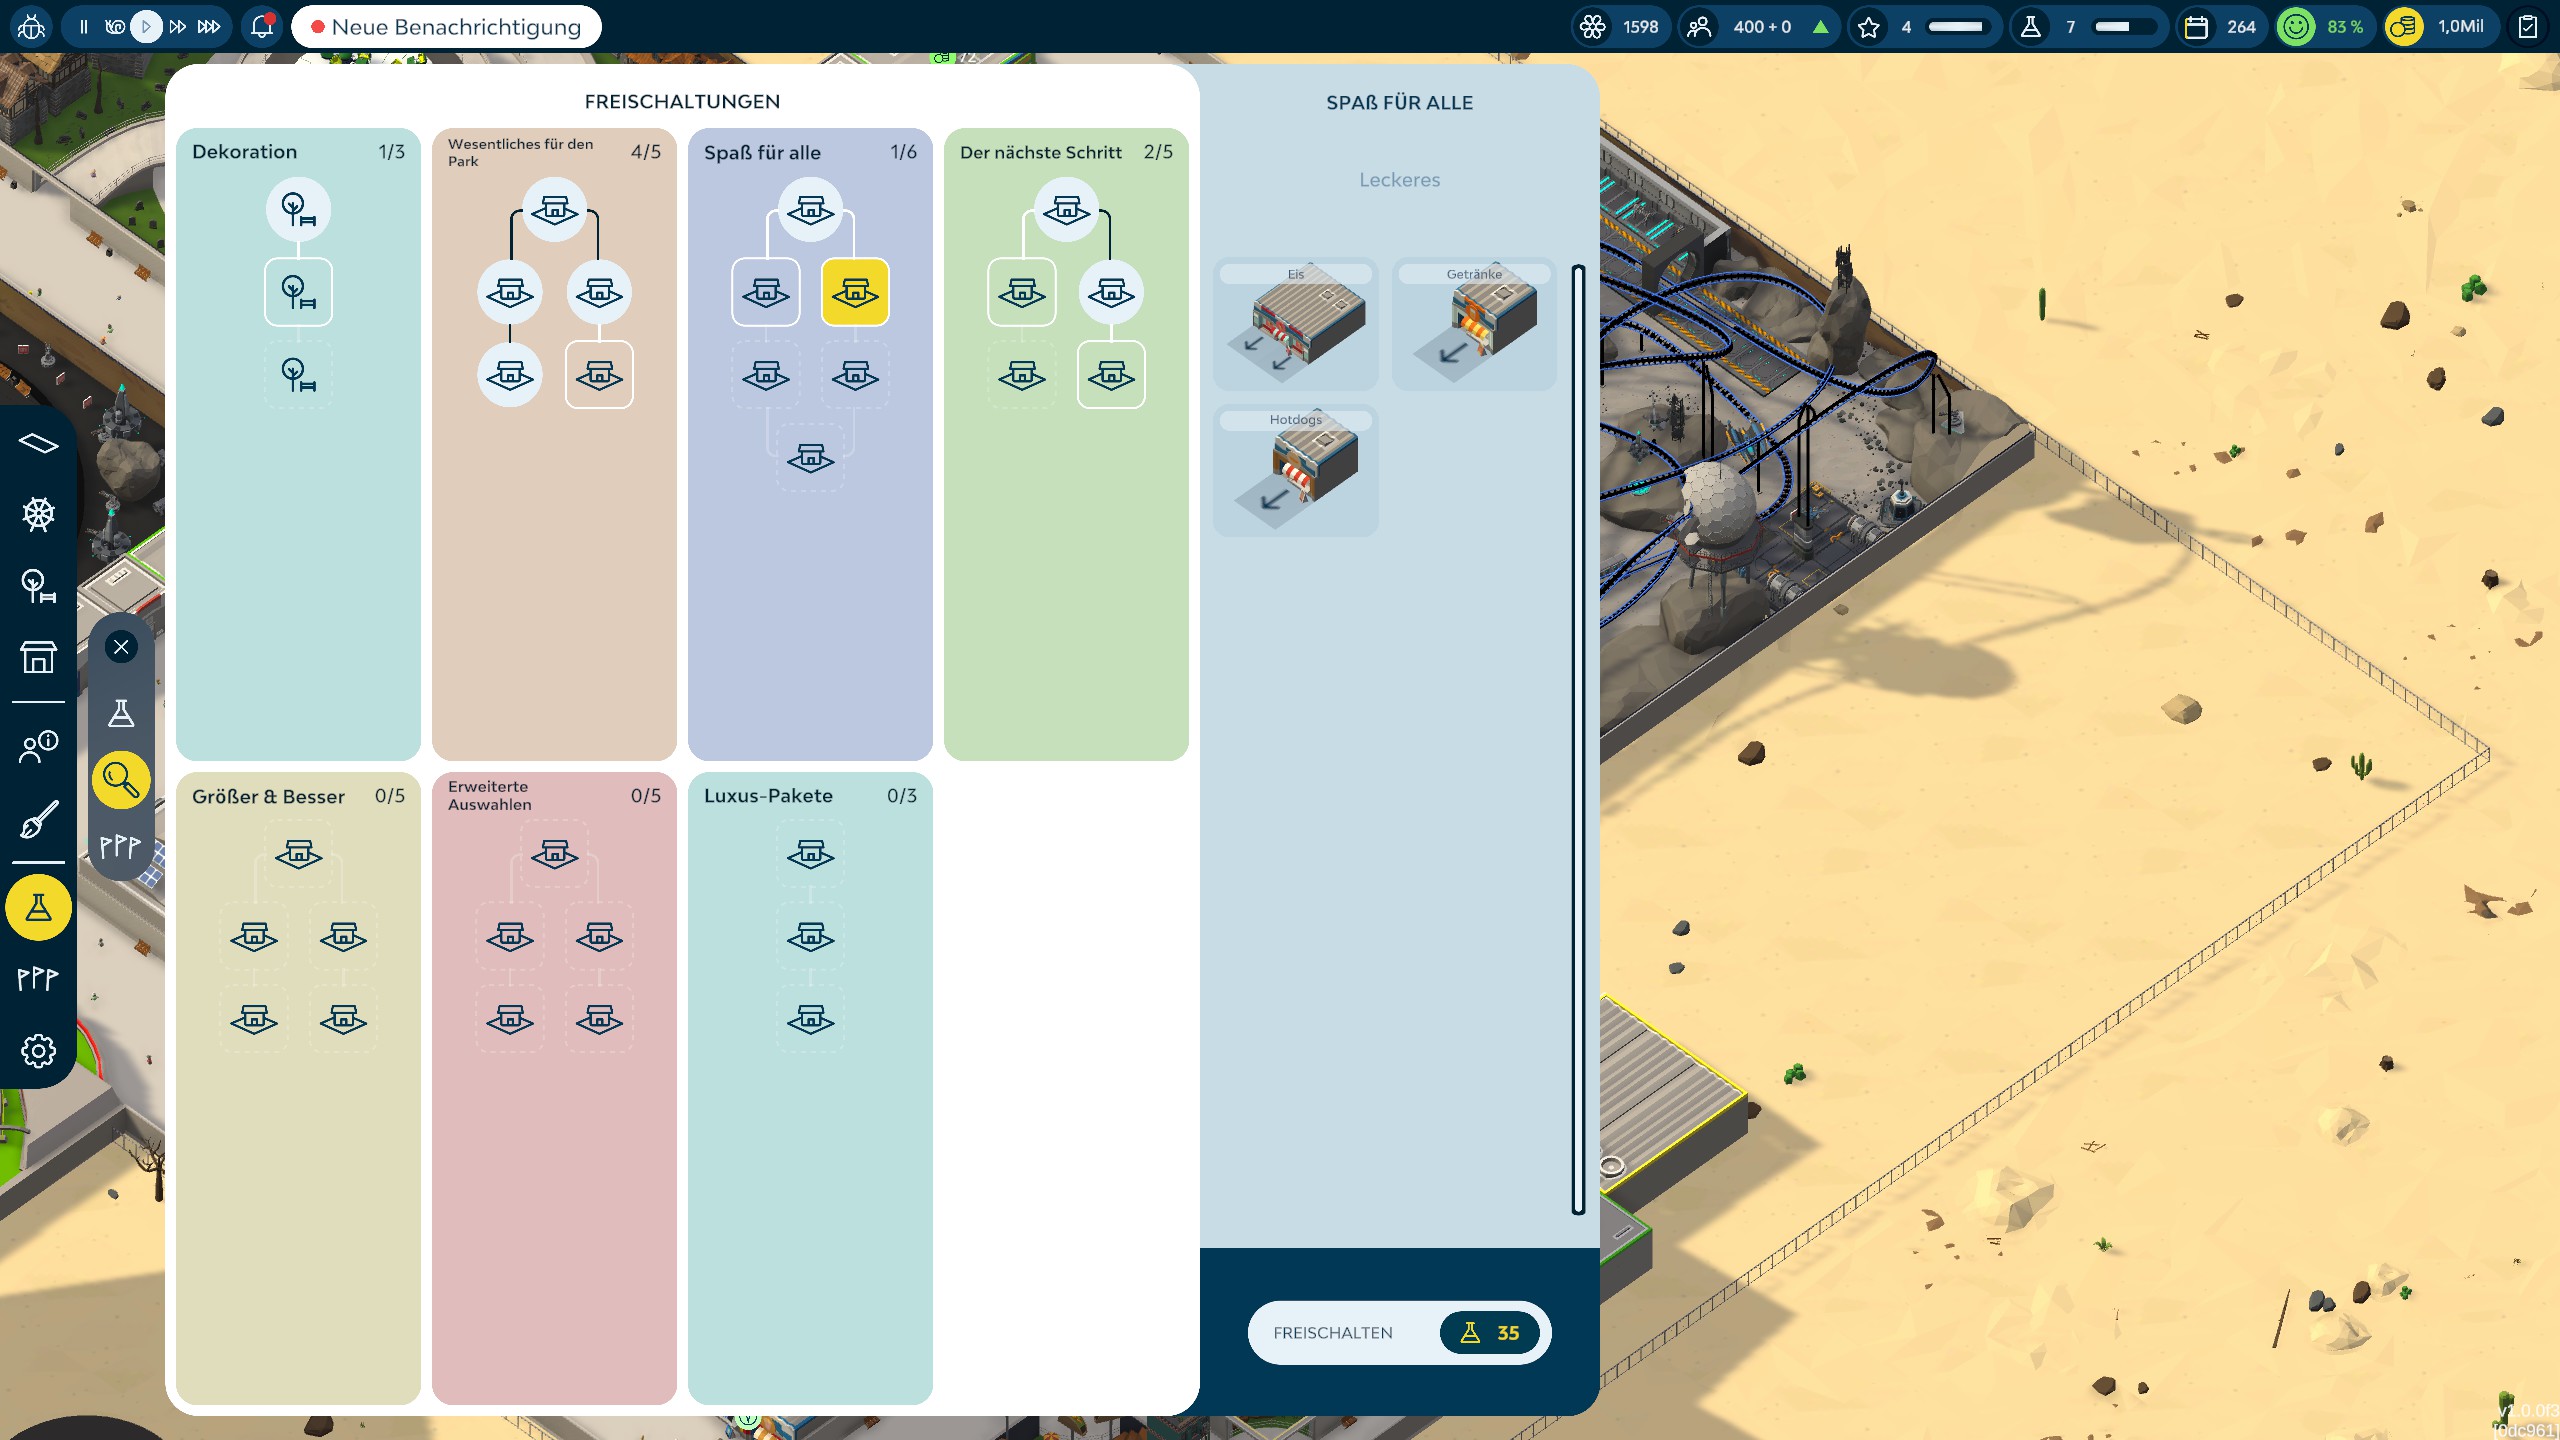
Task: Open the shops building menu
Action: pos(38,657)
